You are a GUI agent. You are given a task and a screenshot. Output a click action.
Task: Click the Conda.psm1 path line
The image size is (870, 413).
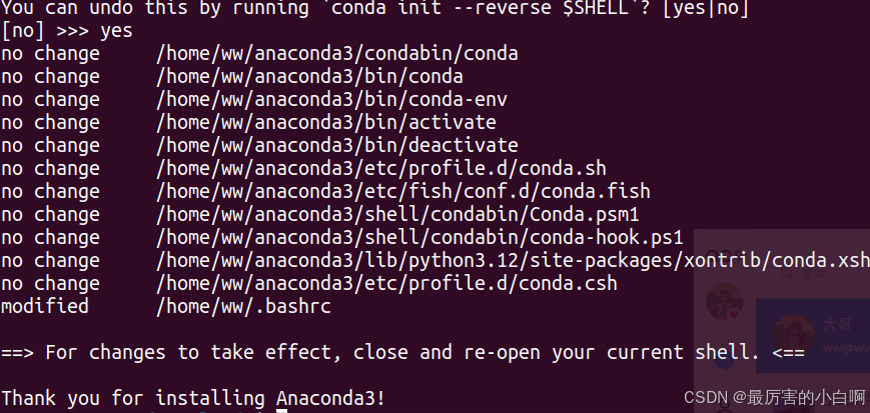tap(397, 214)
